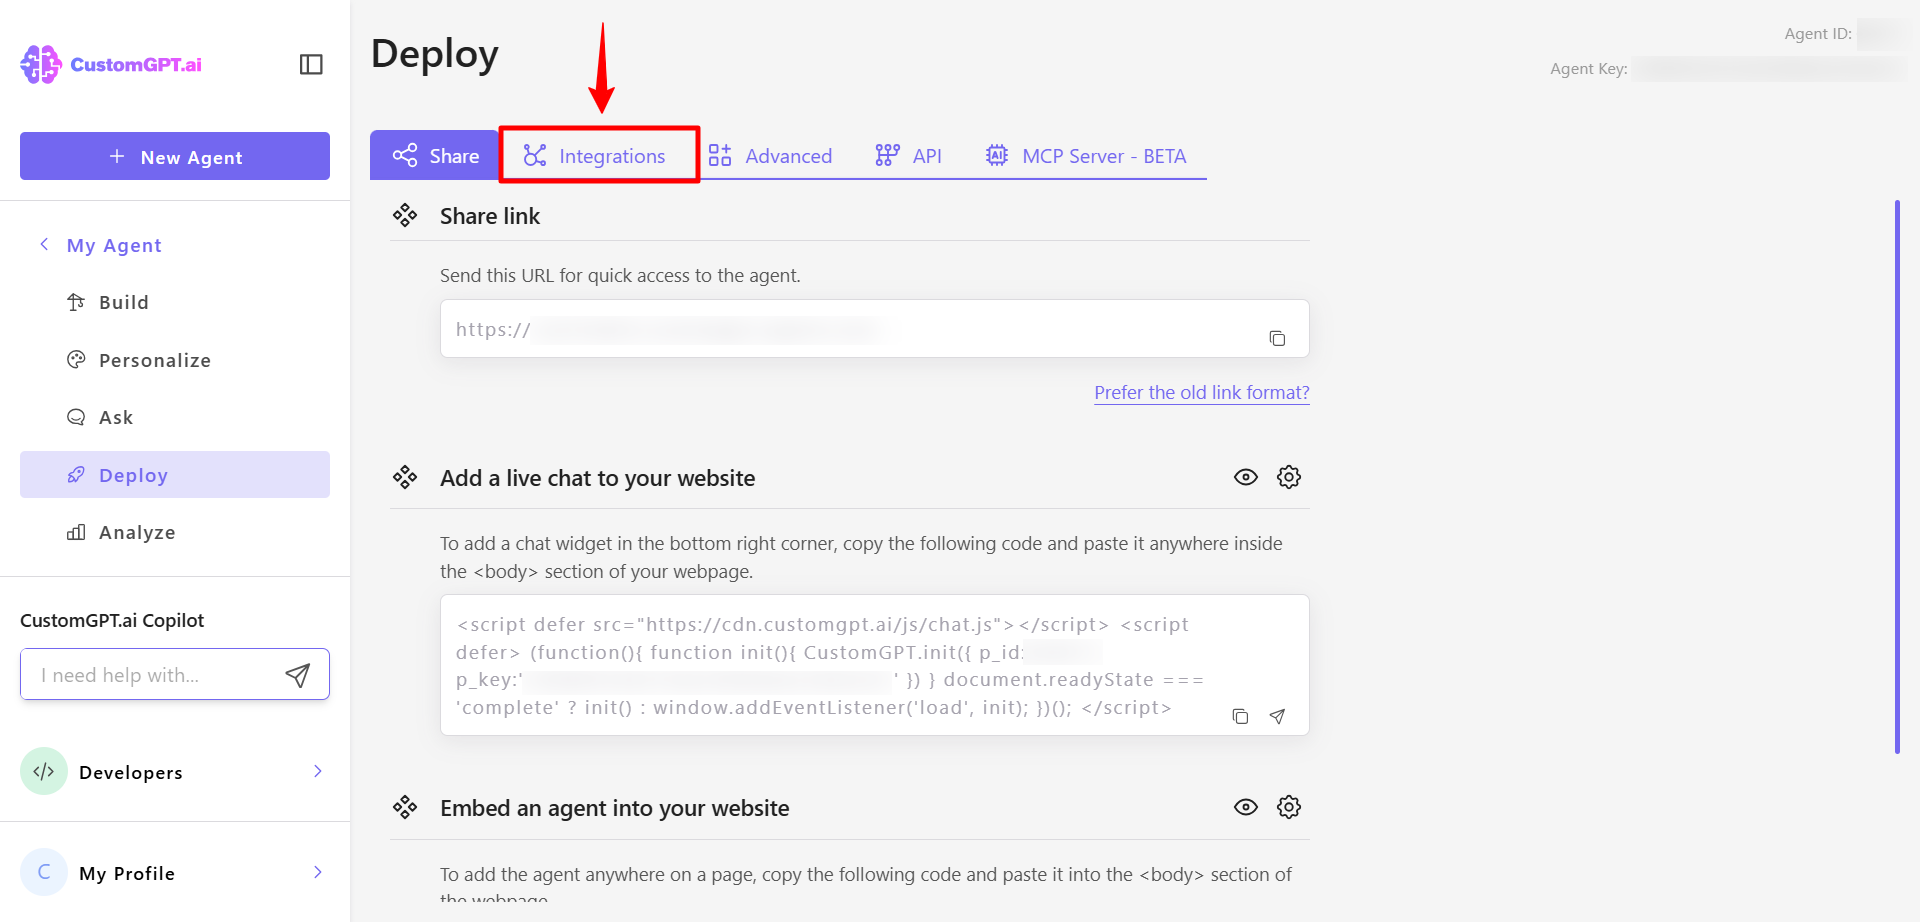Click the Agent Key label

click(x=1588, y=69)
